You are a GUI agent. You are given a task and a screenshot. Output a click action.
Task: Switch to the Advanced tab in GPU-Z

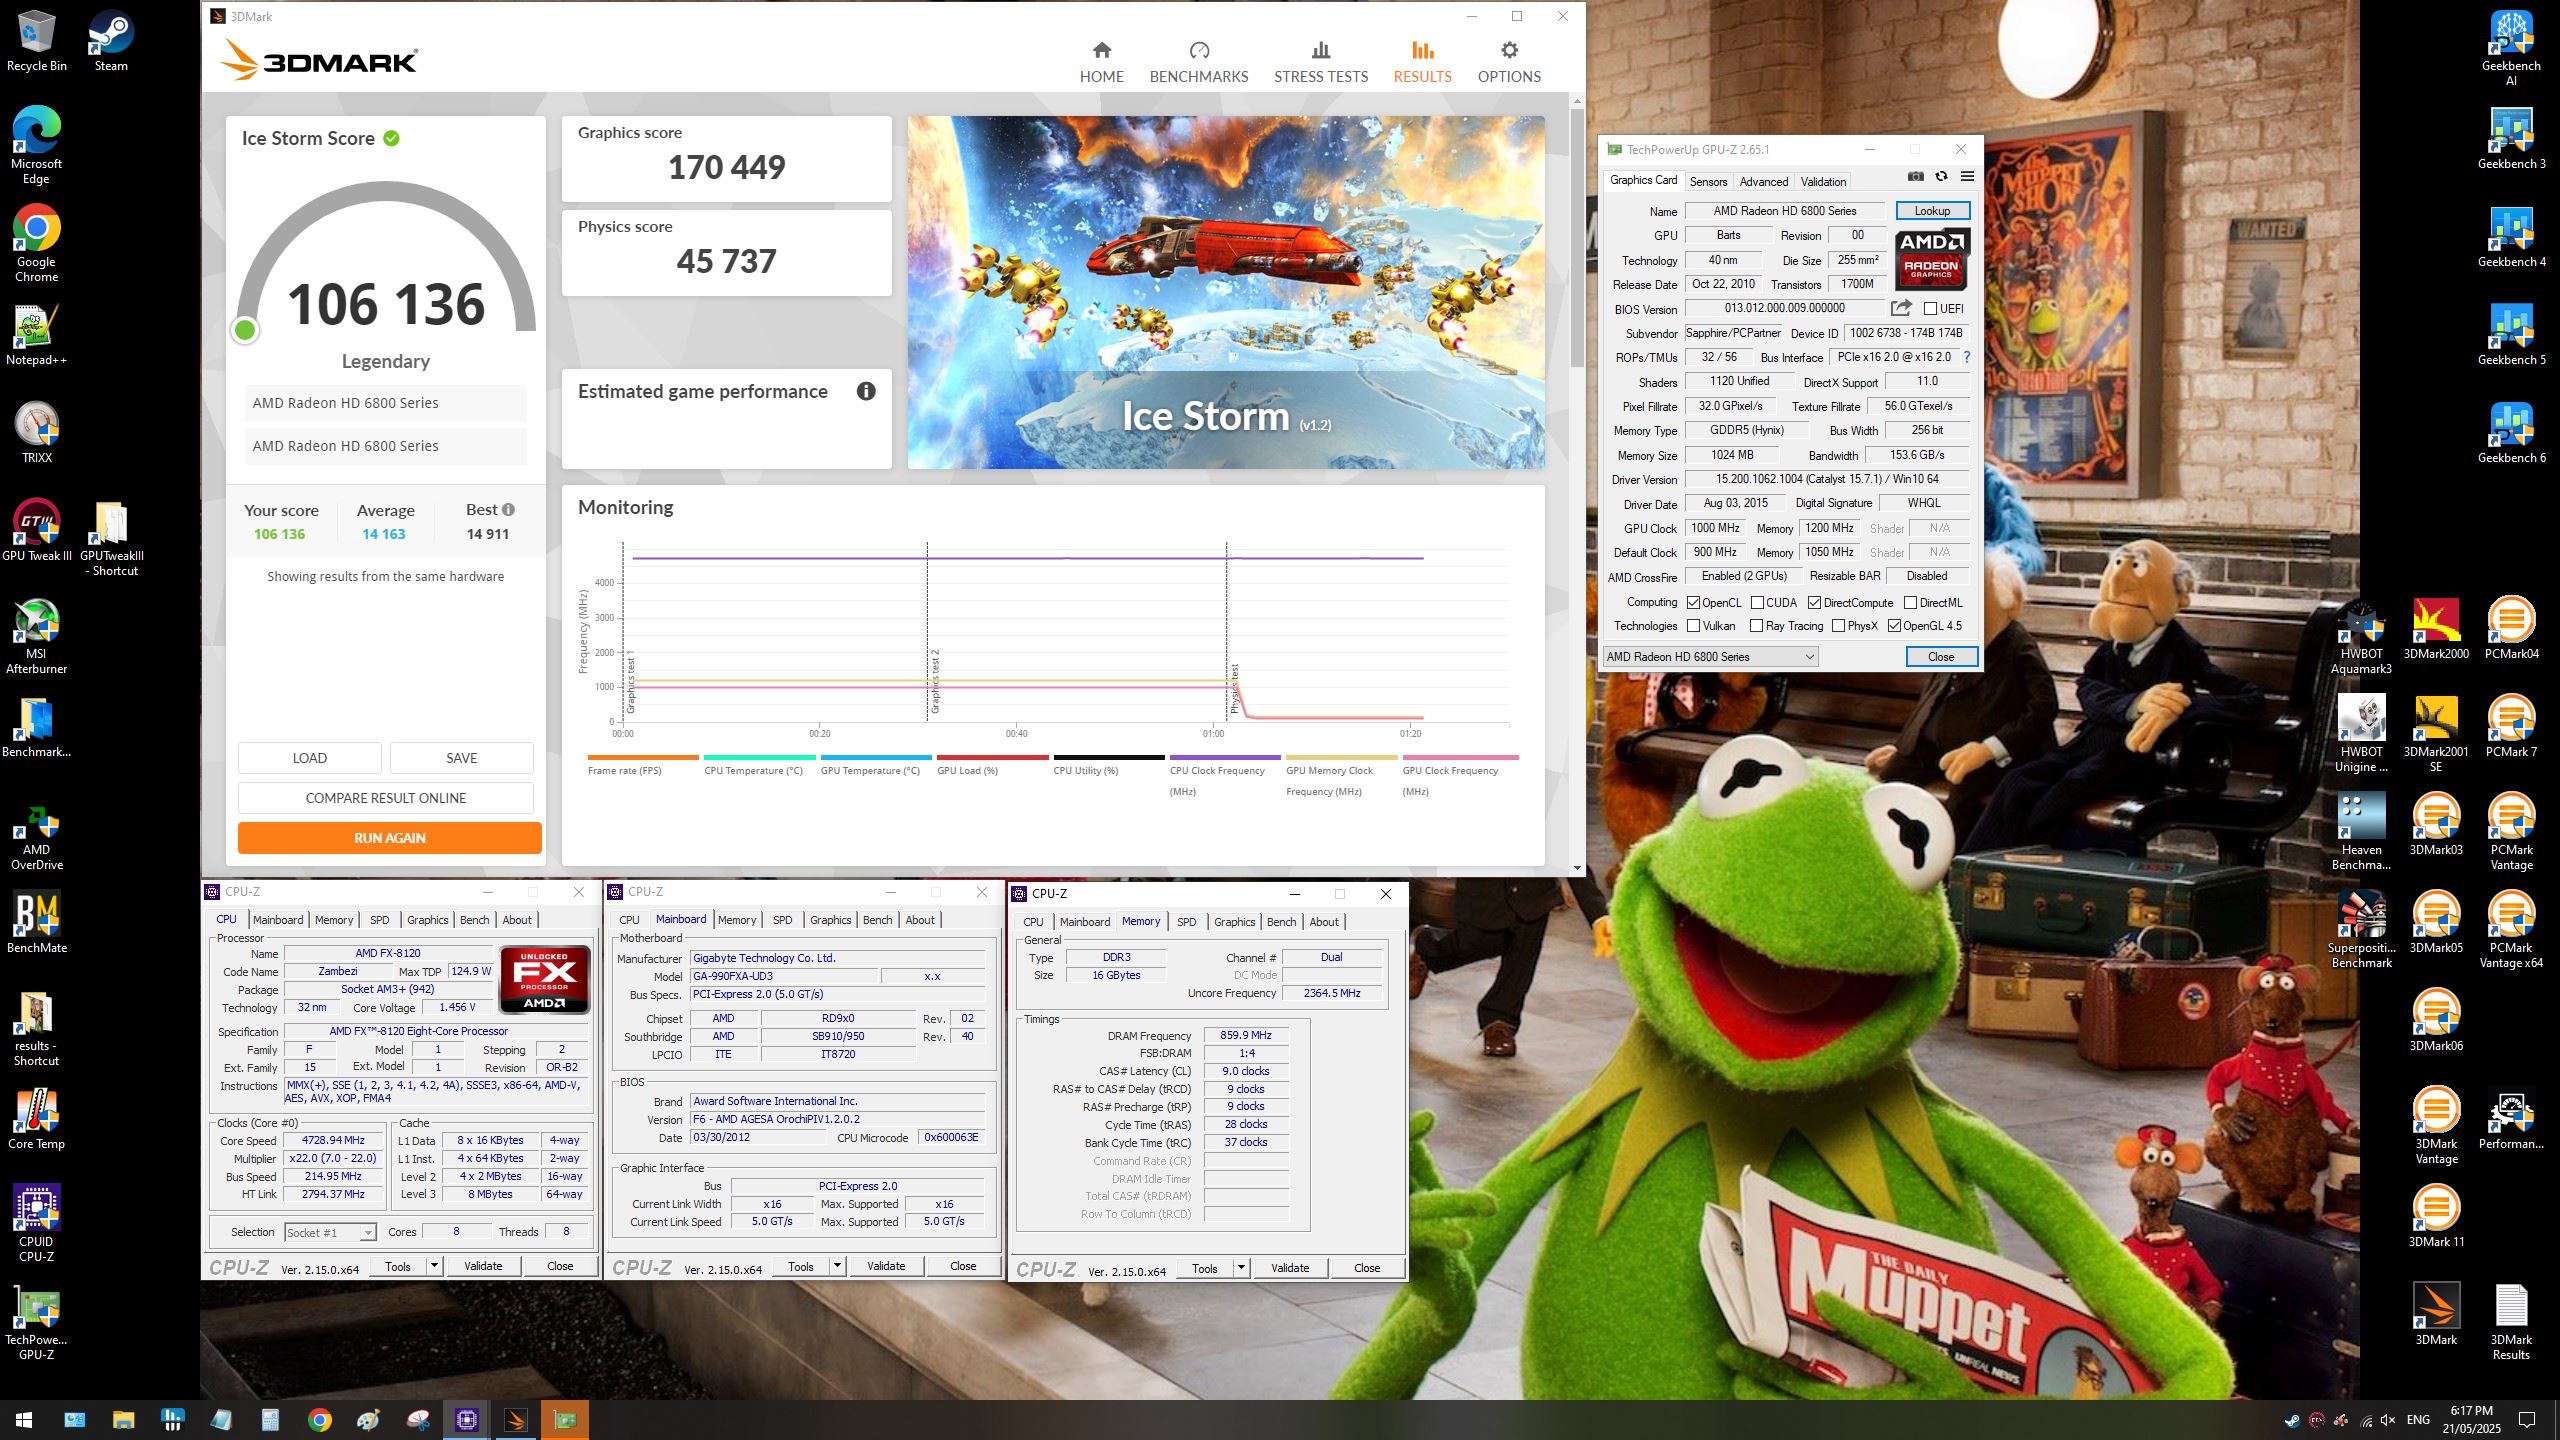(1763, 182)
